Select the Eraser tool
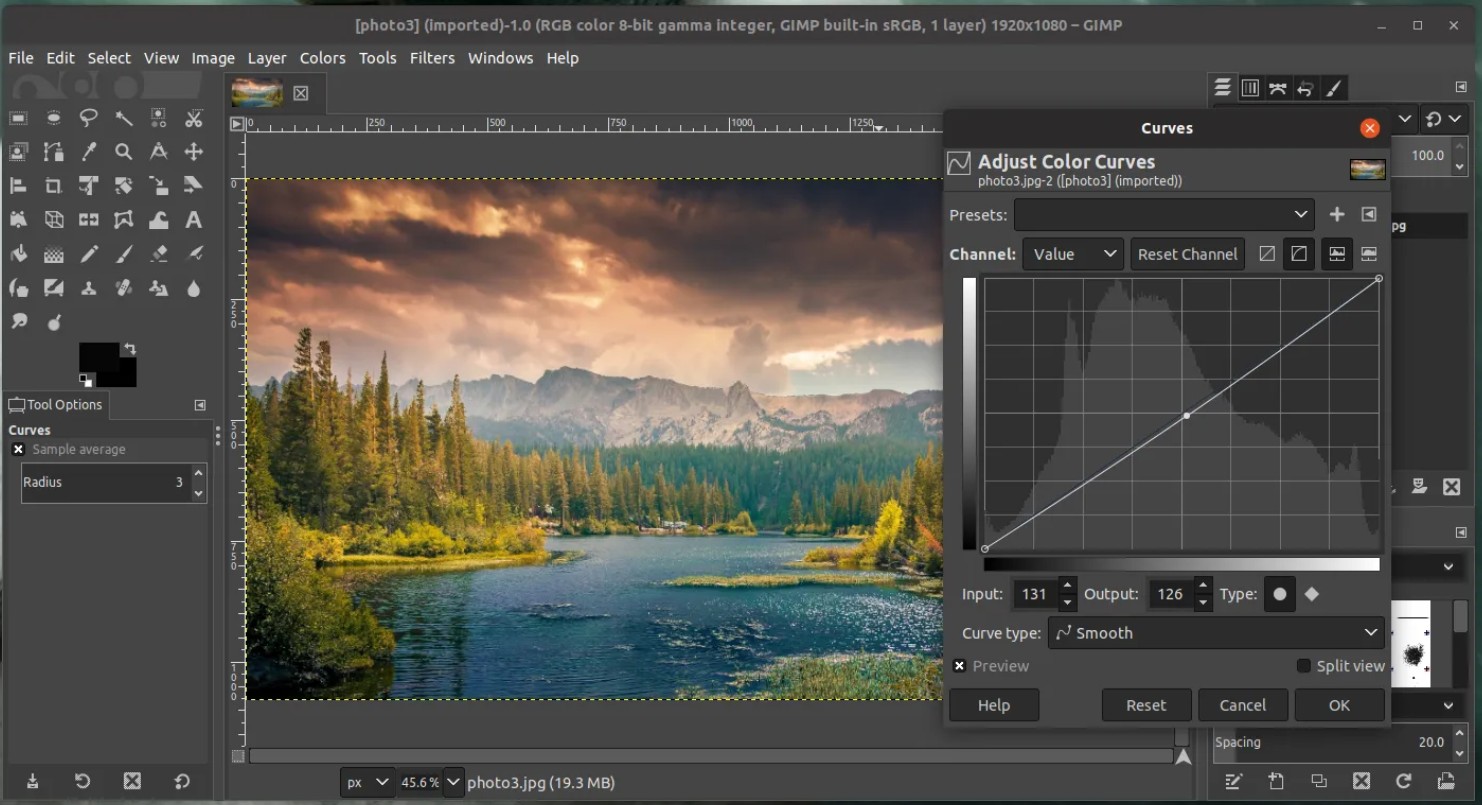 click(159, 254)
